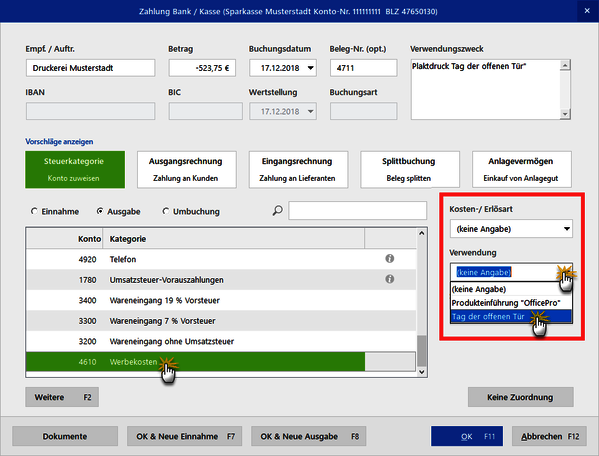Click Verwendungszweck scroll up arrow
Viewport: 599px width, 456px height.
tap(565, 65)
